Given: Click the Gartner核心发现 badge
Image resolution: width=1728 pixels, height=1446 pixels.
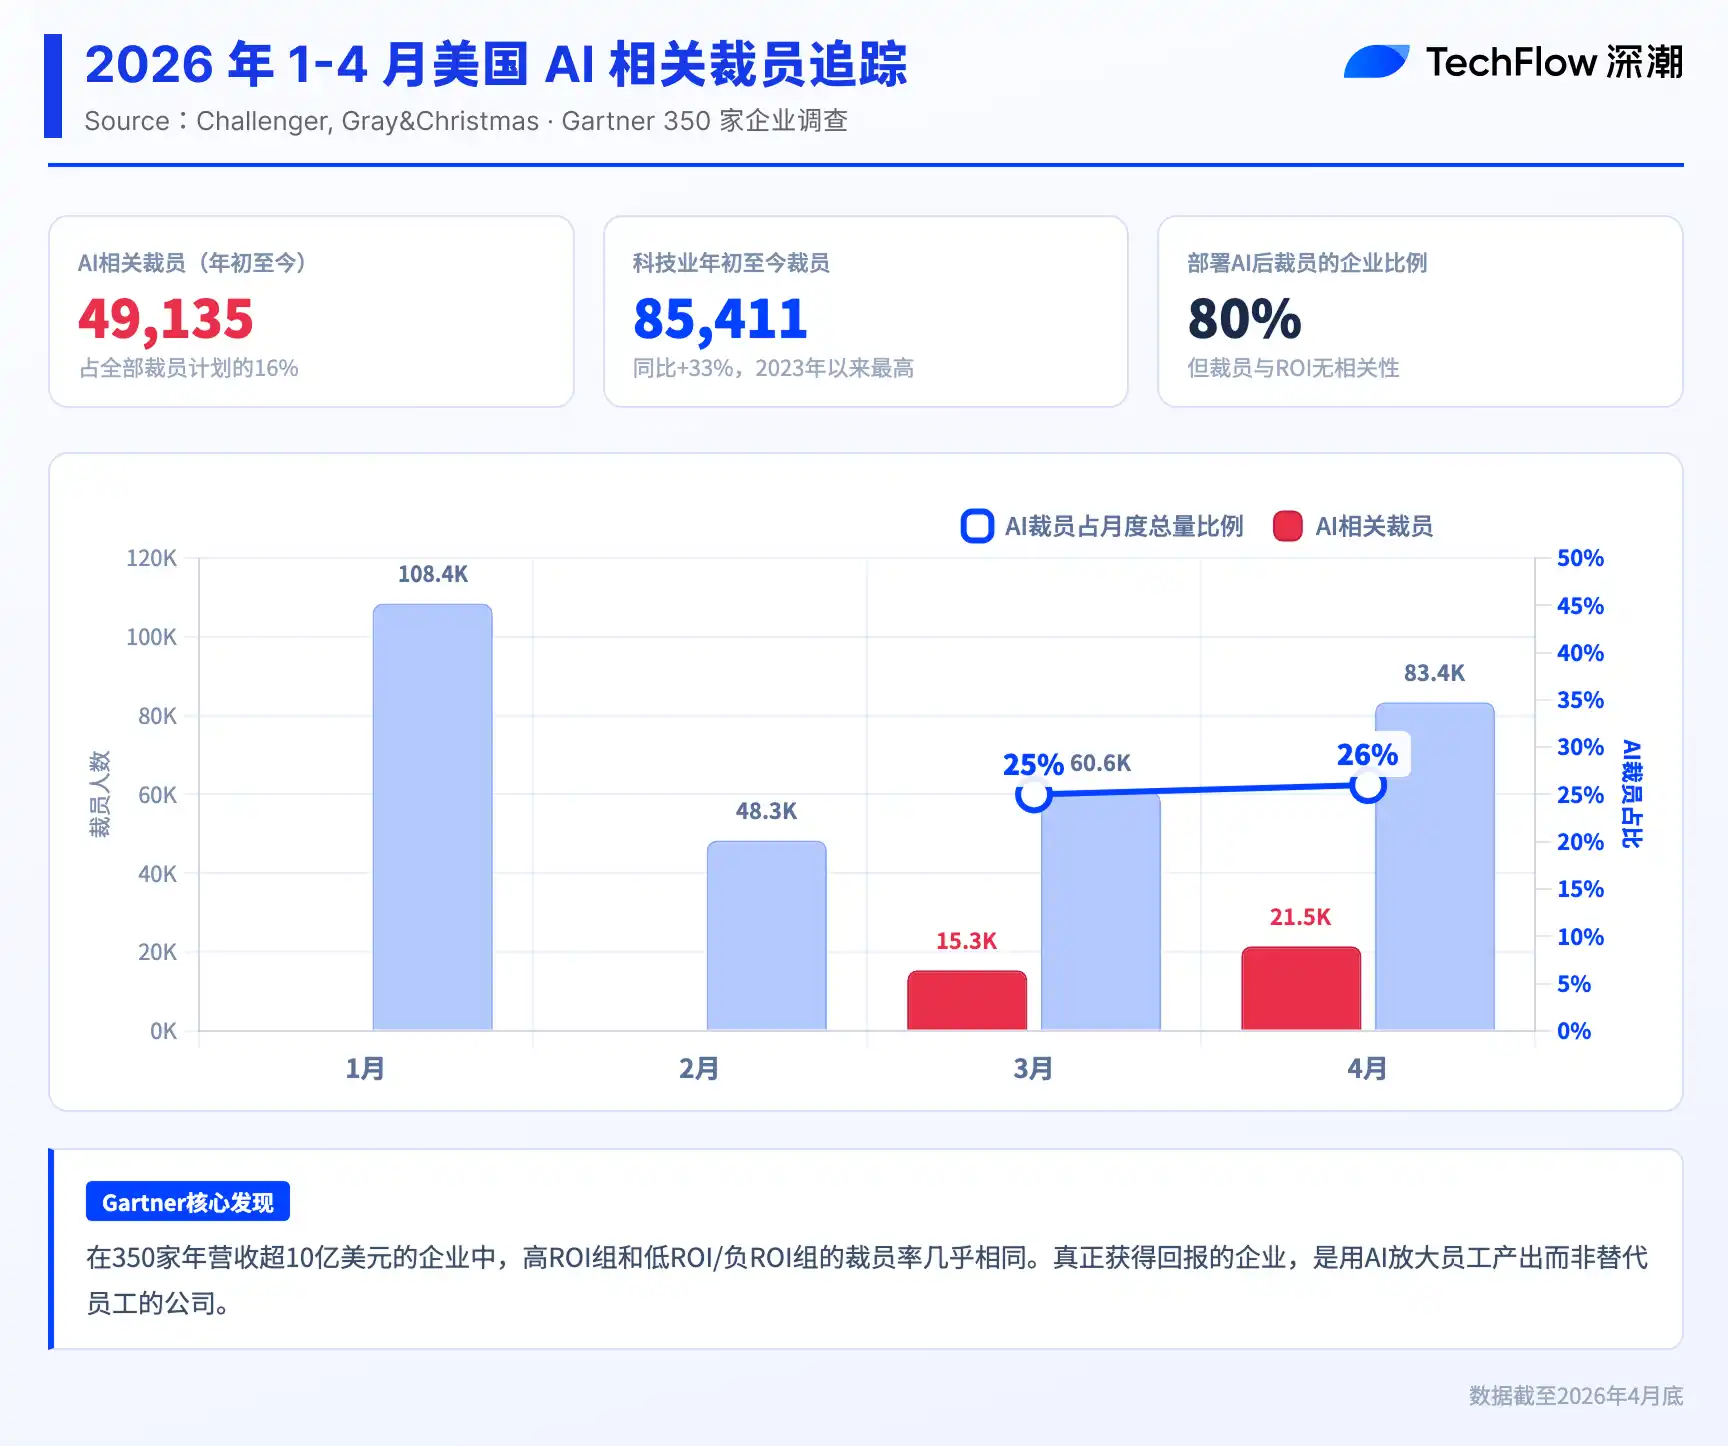Looking at the screenshot, I should tap(188, 1201).
